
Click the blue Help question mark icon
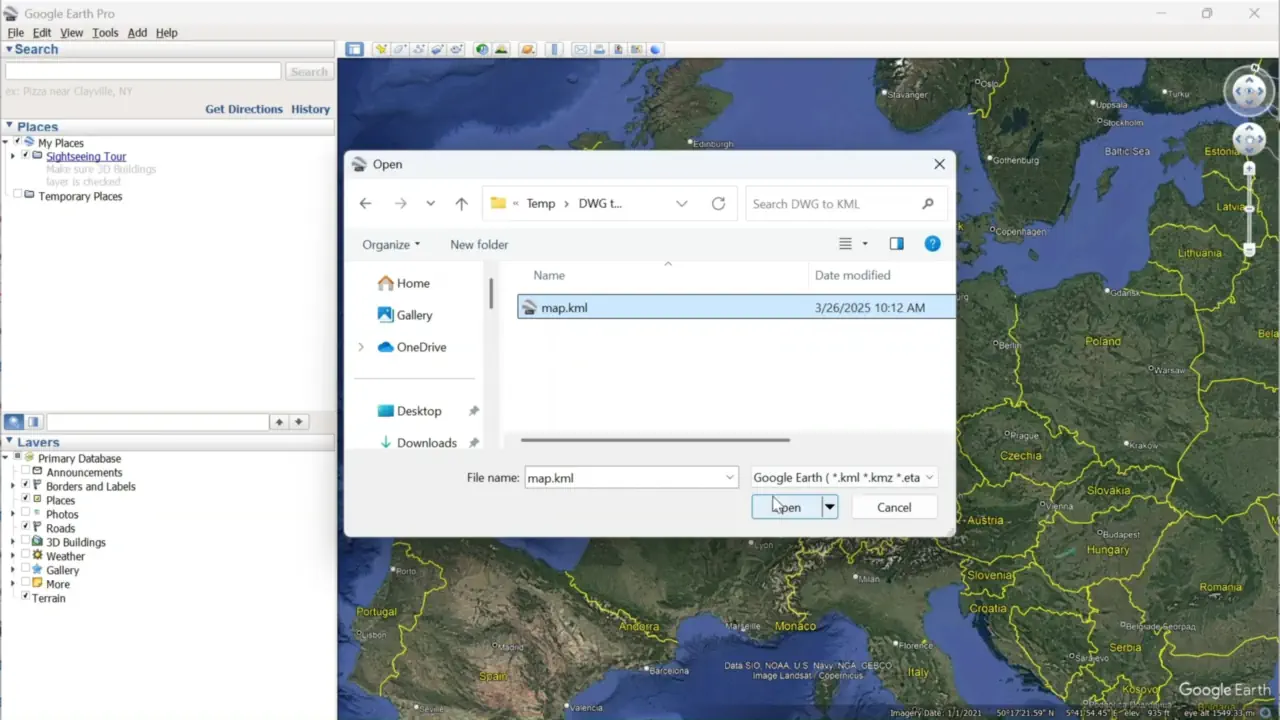932,244
